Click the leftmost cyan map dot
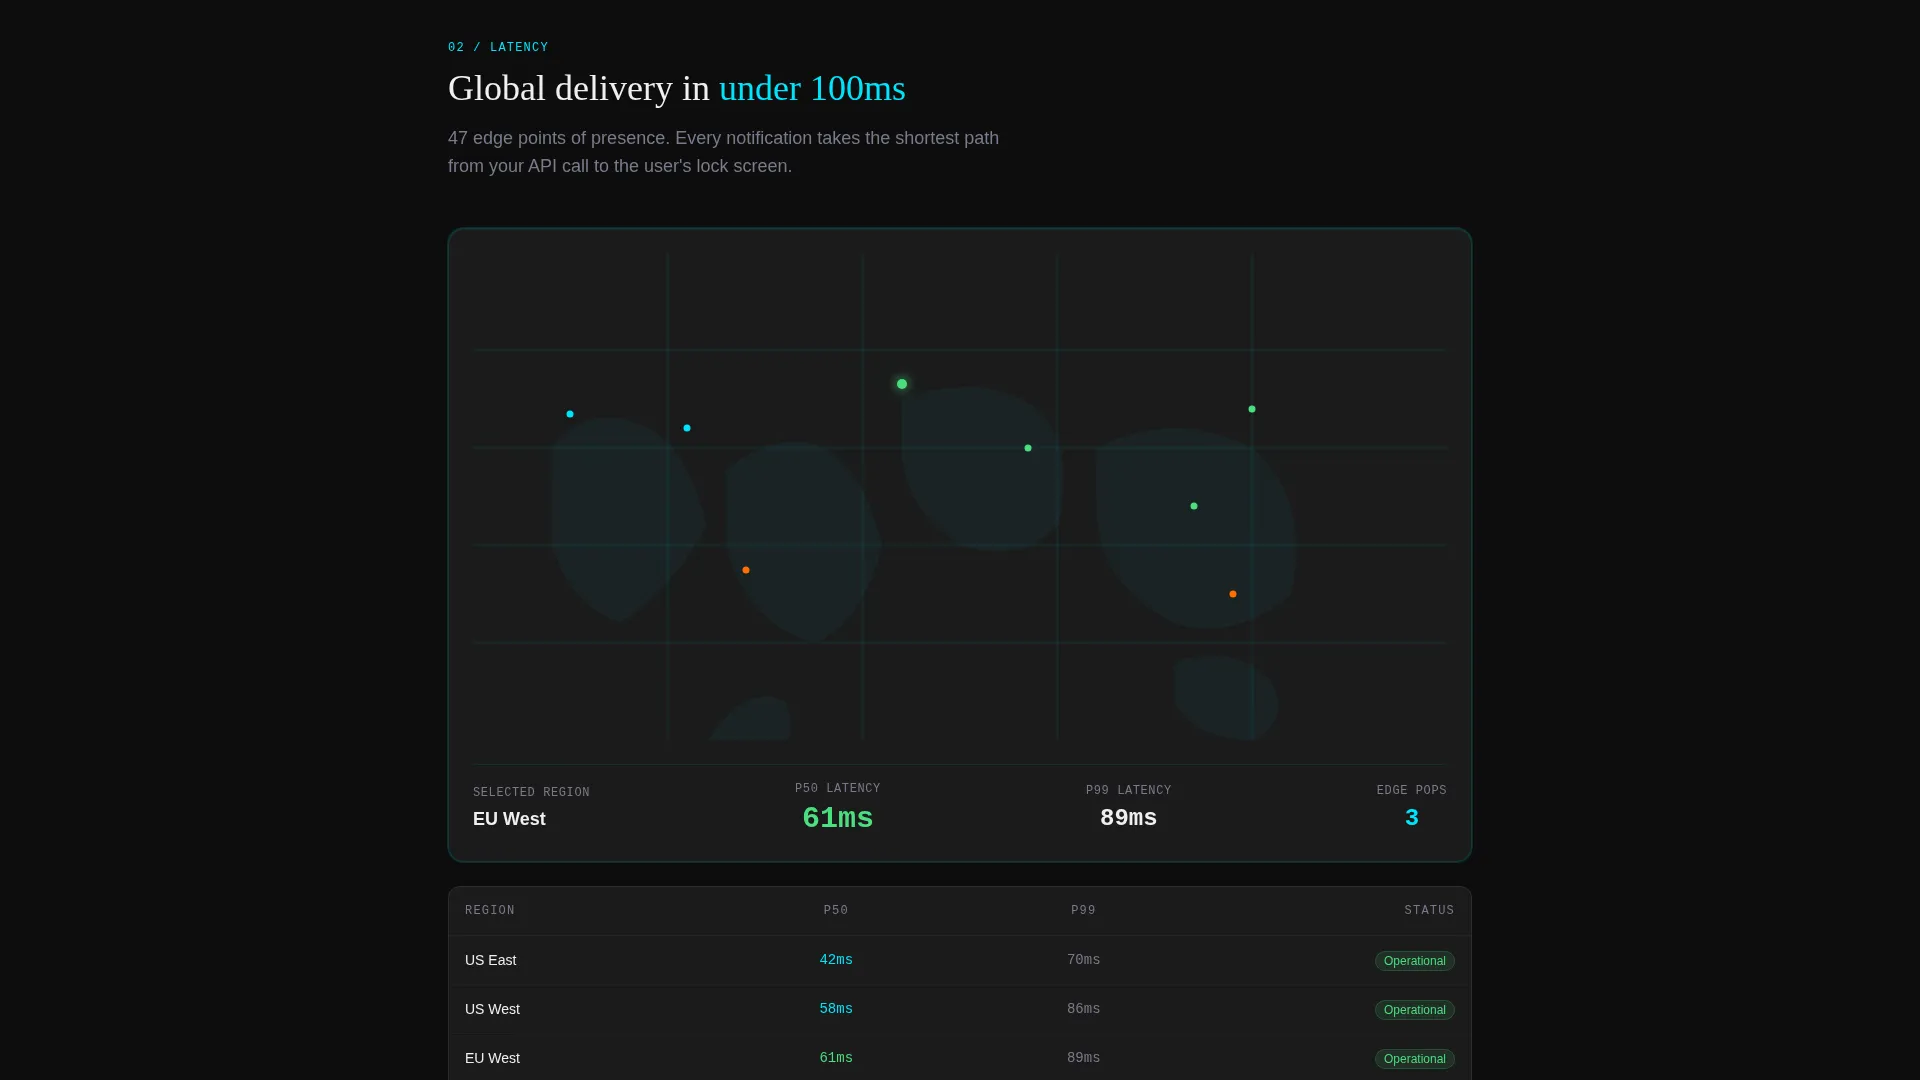Screen dimensions: 1920x1080 570,414
